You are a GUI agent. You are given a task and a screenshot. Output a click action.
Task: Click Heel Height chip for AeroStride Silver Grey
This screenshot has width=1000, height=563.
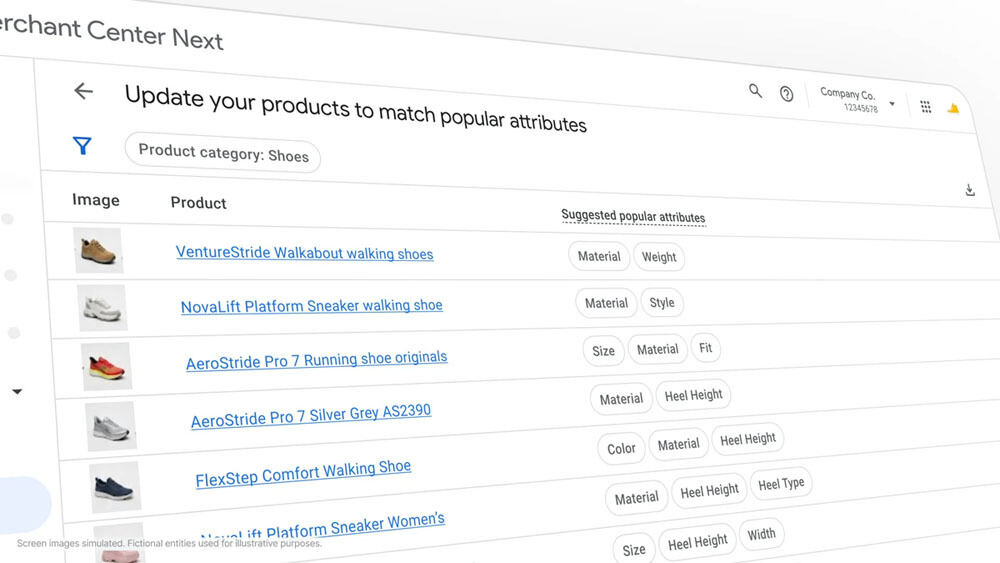[x=693, y=395]
